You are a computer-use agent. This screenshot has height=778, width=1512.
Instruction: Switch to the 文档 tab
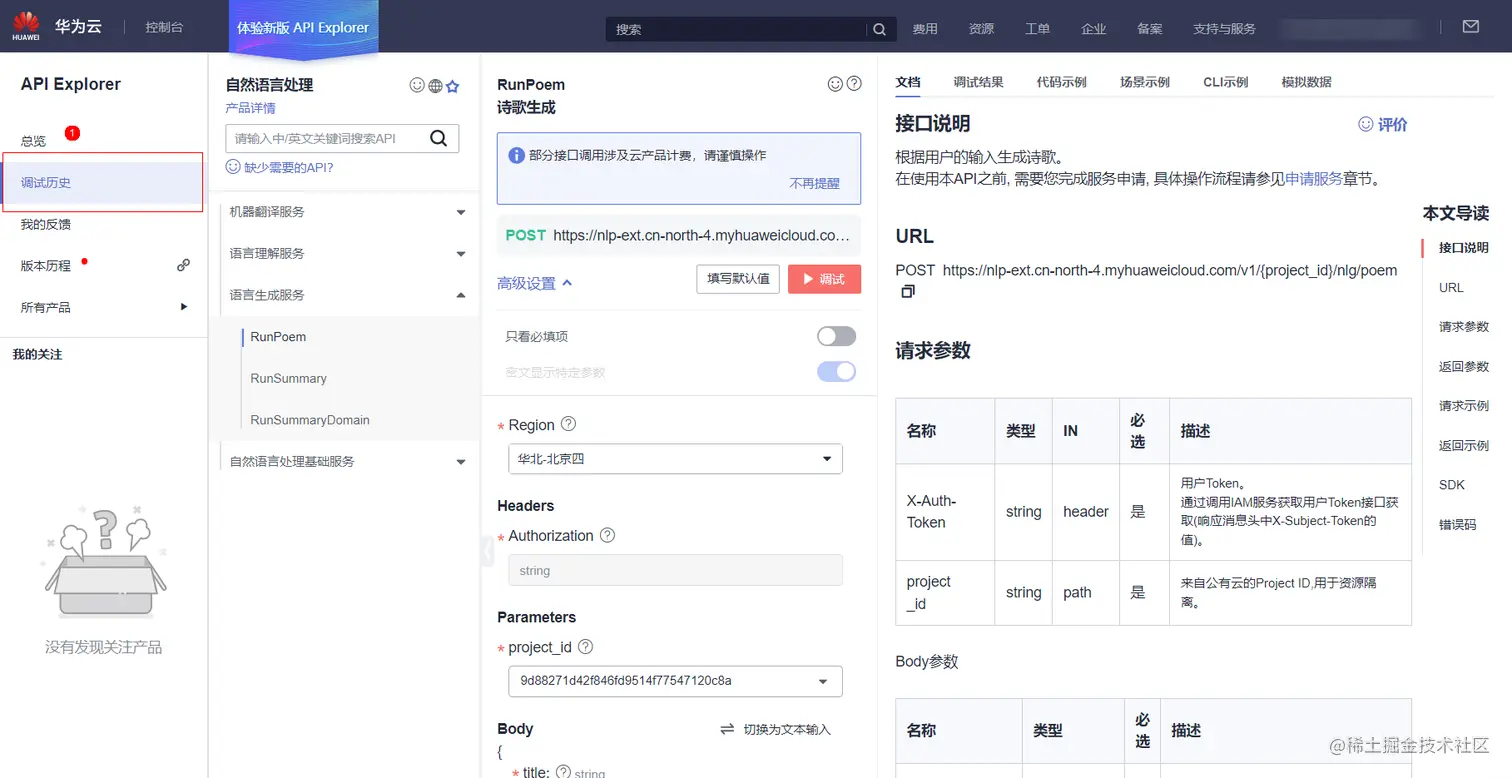pyautogui.click(x=908, y=82)
